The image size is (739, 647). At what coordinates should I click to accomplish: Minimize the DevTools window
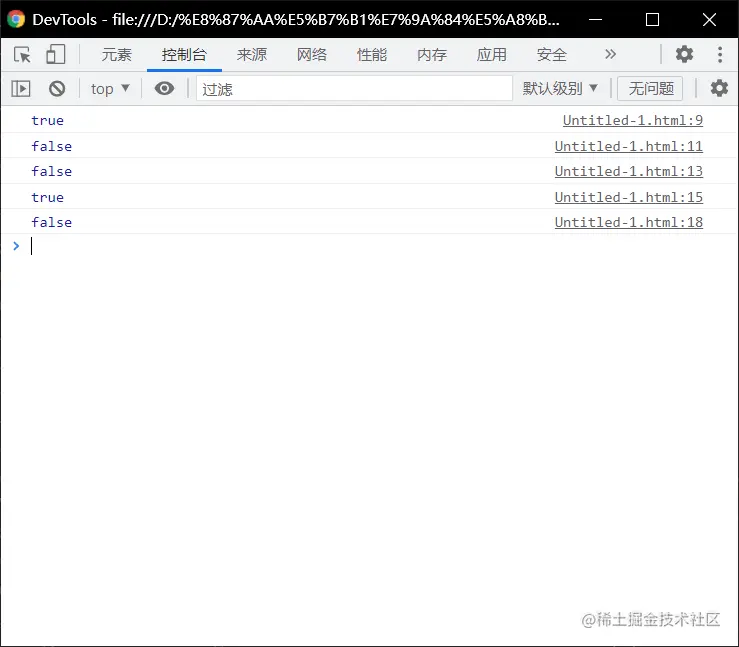tap(595, 19)
